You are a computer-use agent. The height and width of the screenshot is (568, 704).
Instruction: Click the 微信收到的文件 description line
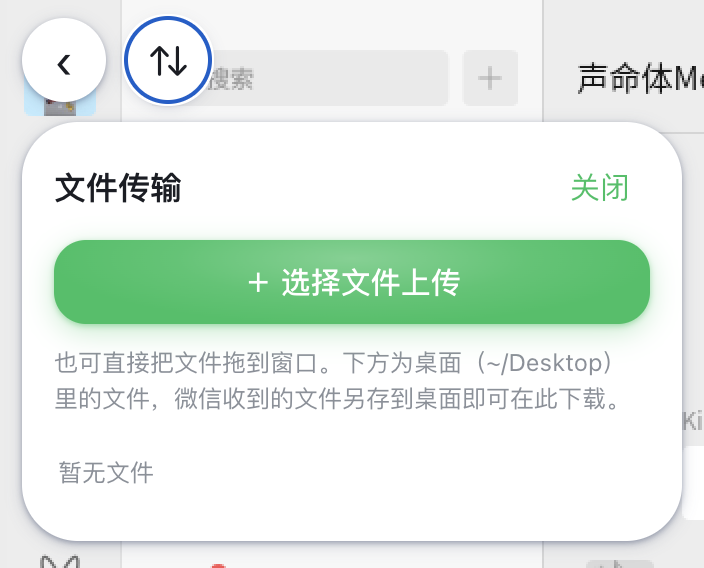pyautogui.click(x=337, y=399)
